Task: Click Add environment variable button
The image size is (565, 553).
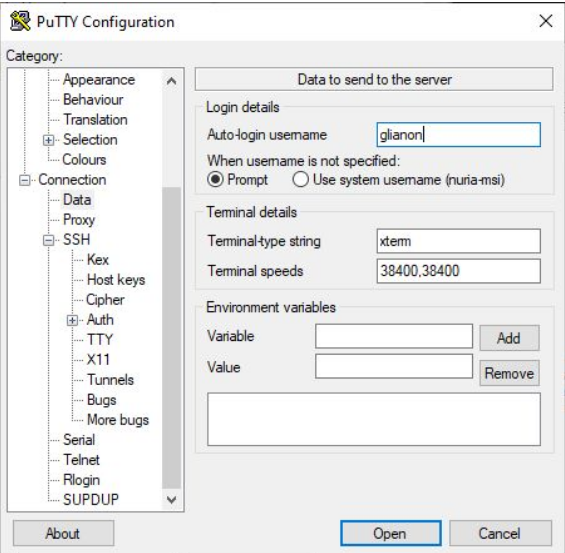Action: tap(509, 338)
